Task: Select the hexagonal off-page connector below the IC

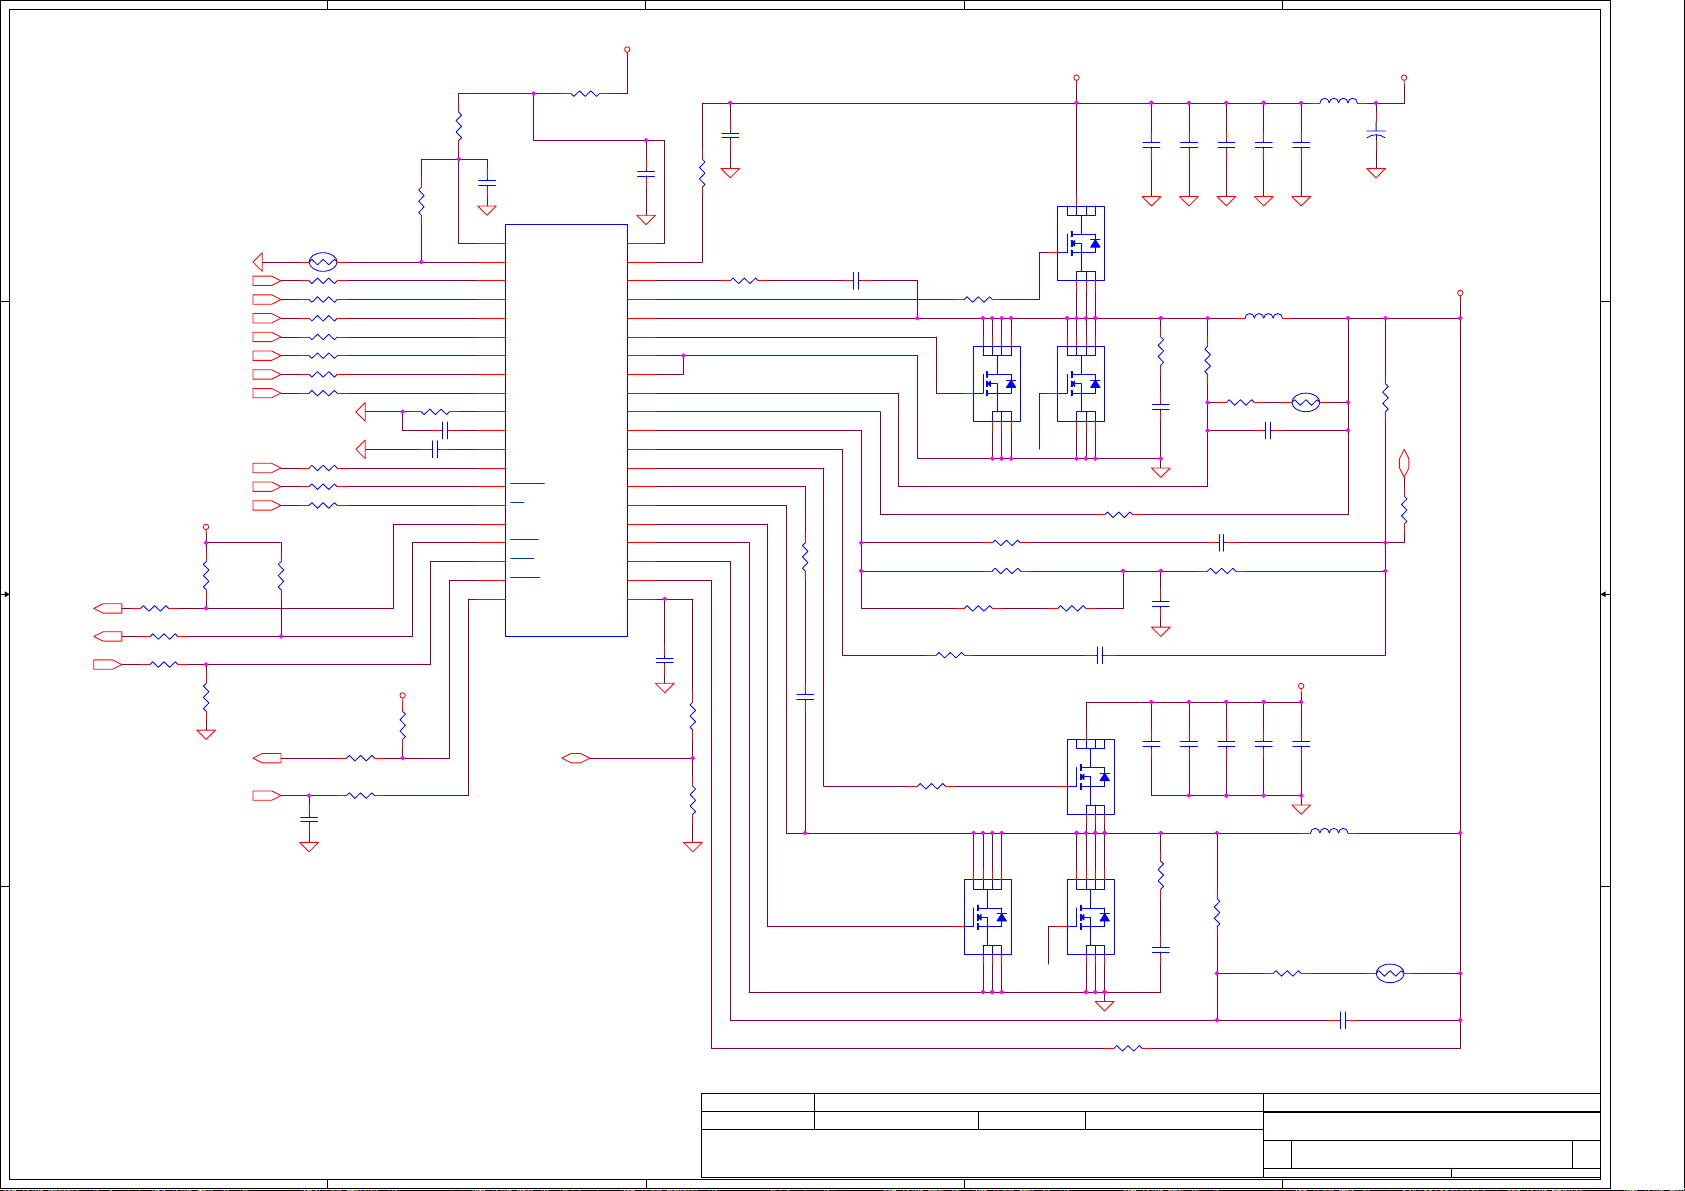Action: pyautogui.click(x=575, y=758)
